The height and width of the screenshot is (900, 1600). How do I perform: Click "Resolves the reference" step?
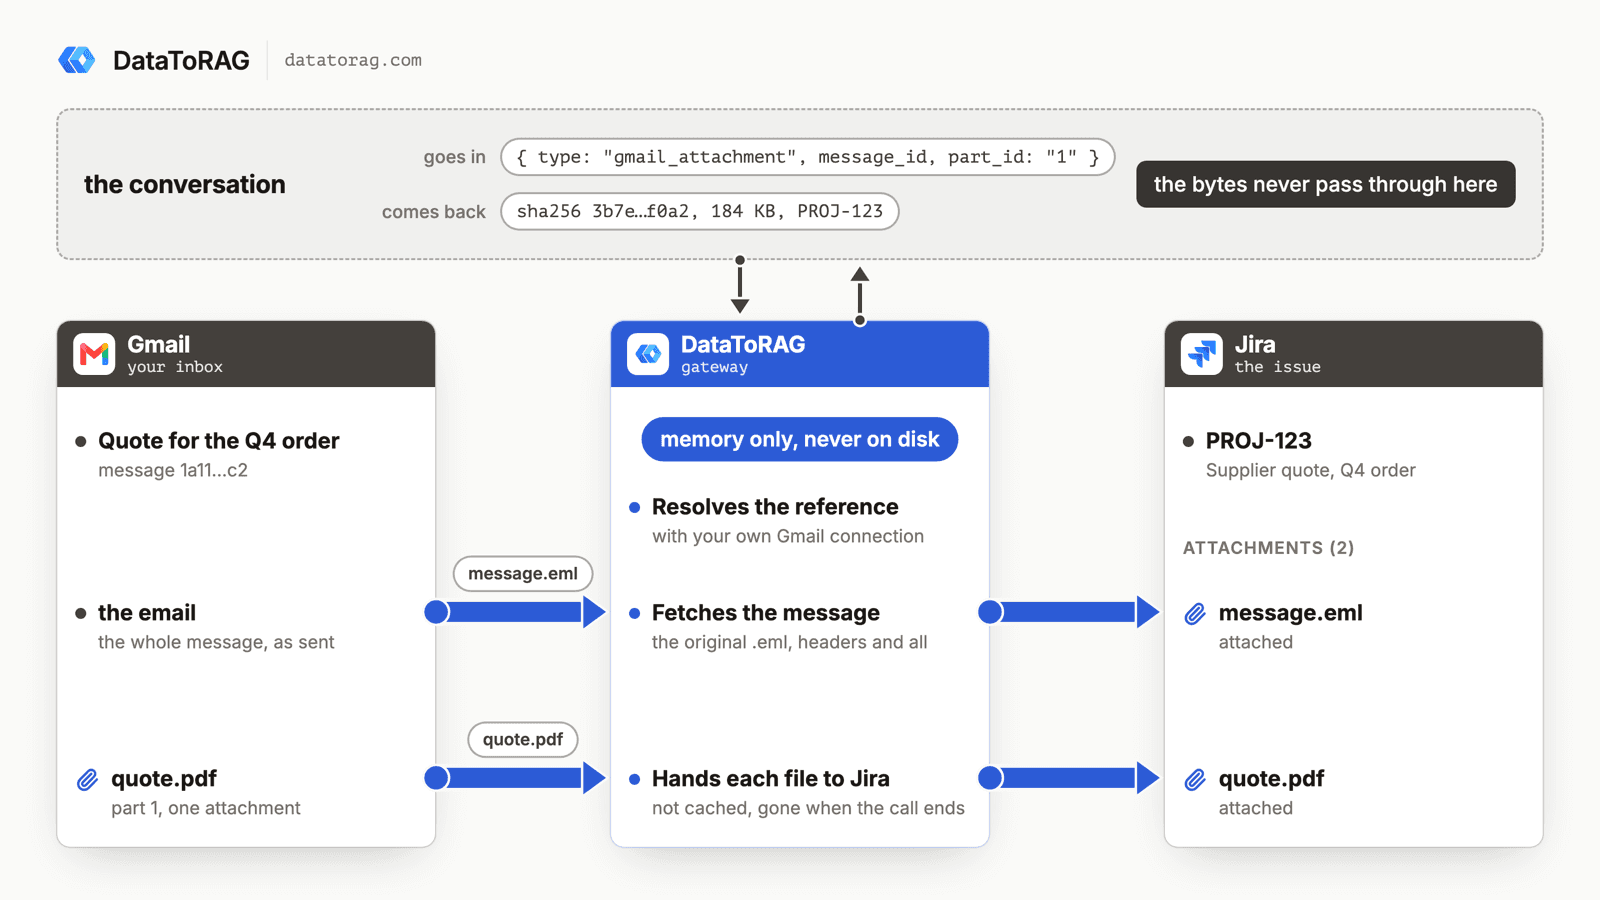point(775,507)
